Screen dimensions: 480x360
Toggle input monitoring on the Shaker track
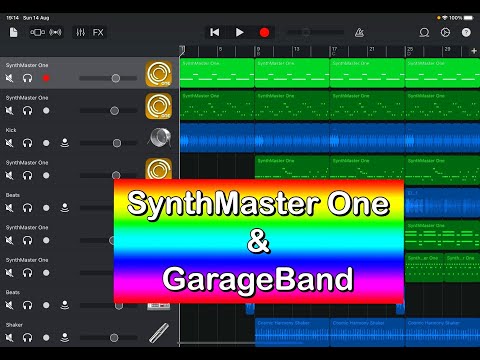pyautogui.click(x=65, y=338)
